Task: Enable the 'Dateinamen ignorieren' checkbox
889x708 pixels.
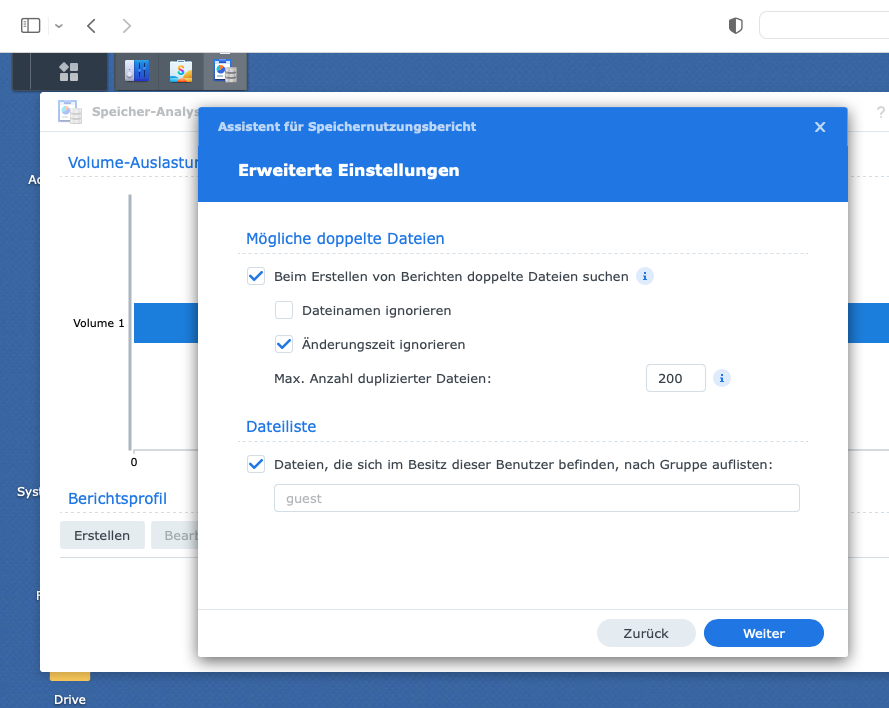Action: (x=284, y=310)
